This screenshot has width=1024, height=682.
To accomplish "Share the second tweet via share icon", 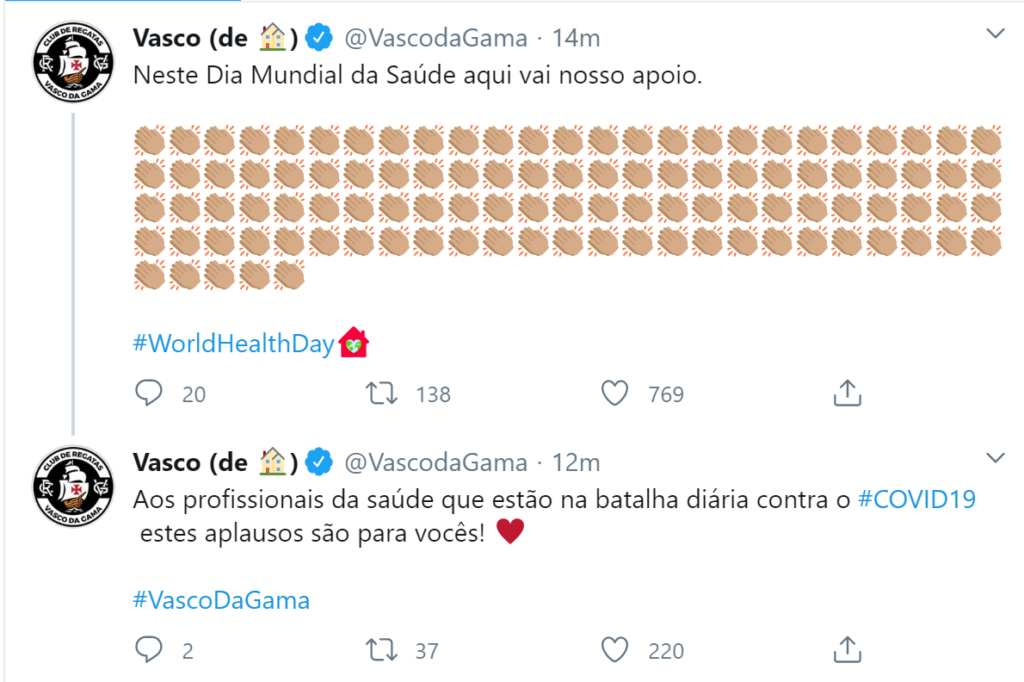I will coord(847,650).
